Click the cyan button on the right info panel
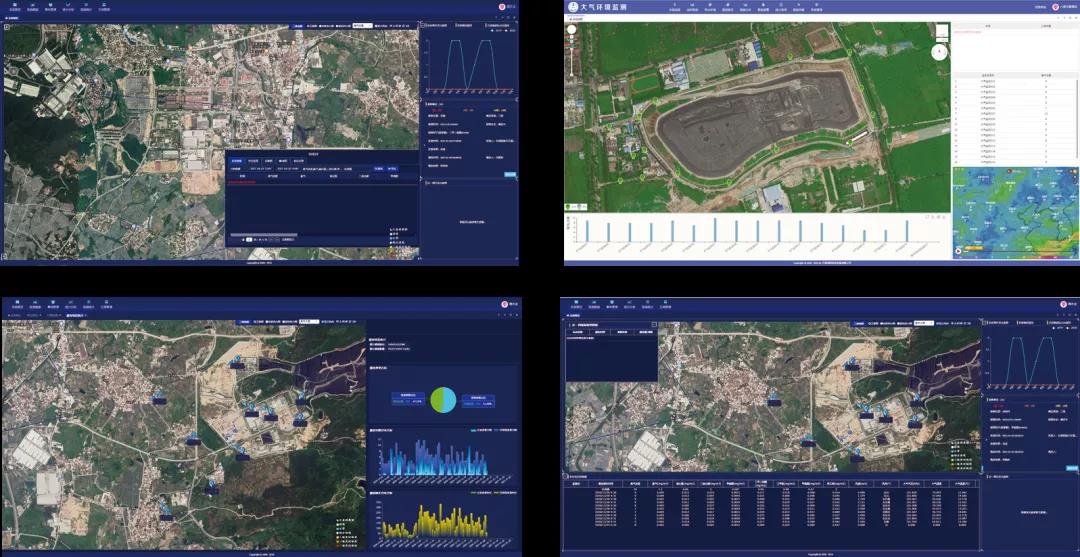 [x=510, y=174]
